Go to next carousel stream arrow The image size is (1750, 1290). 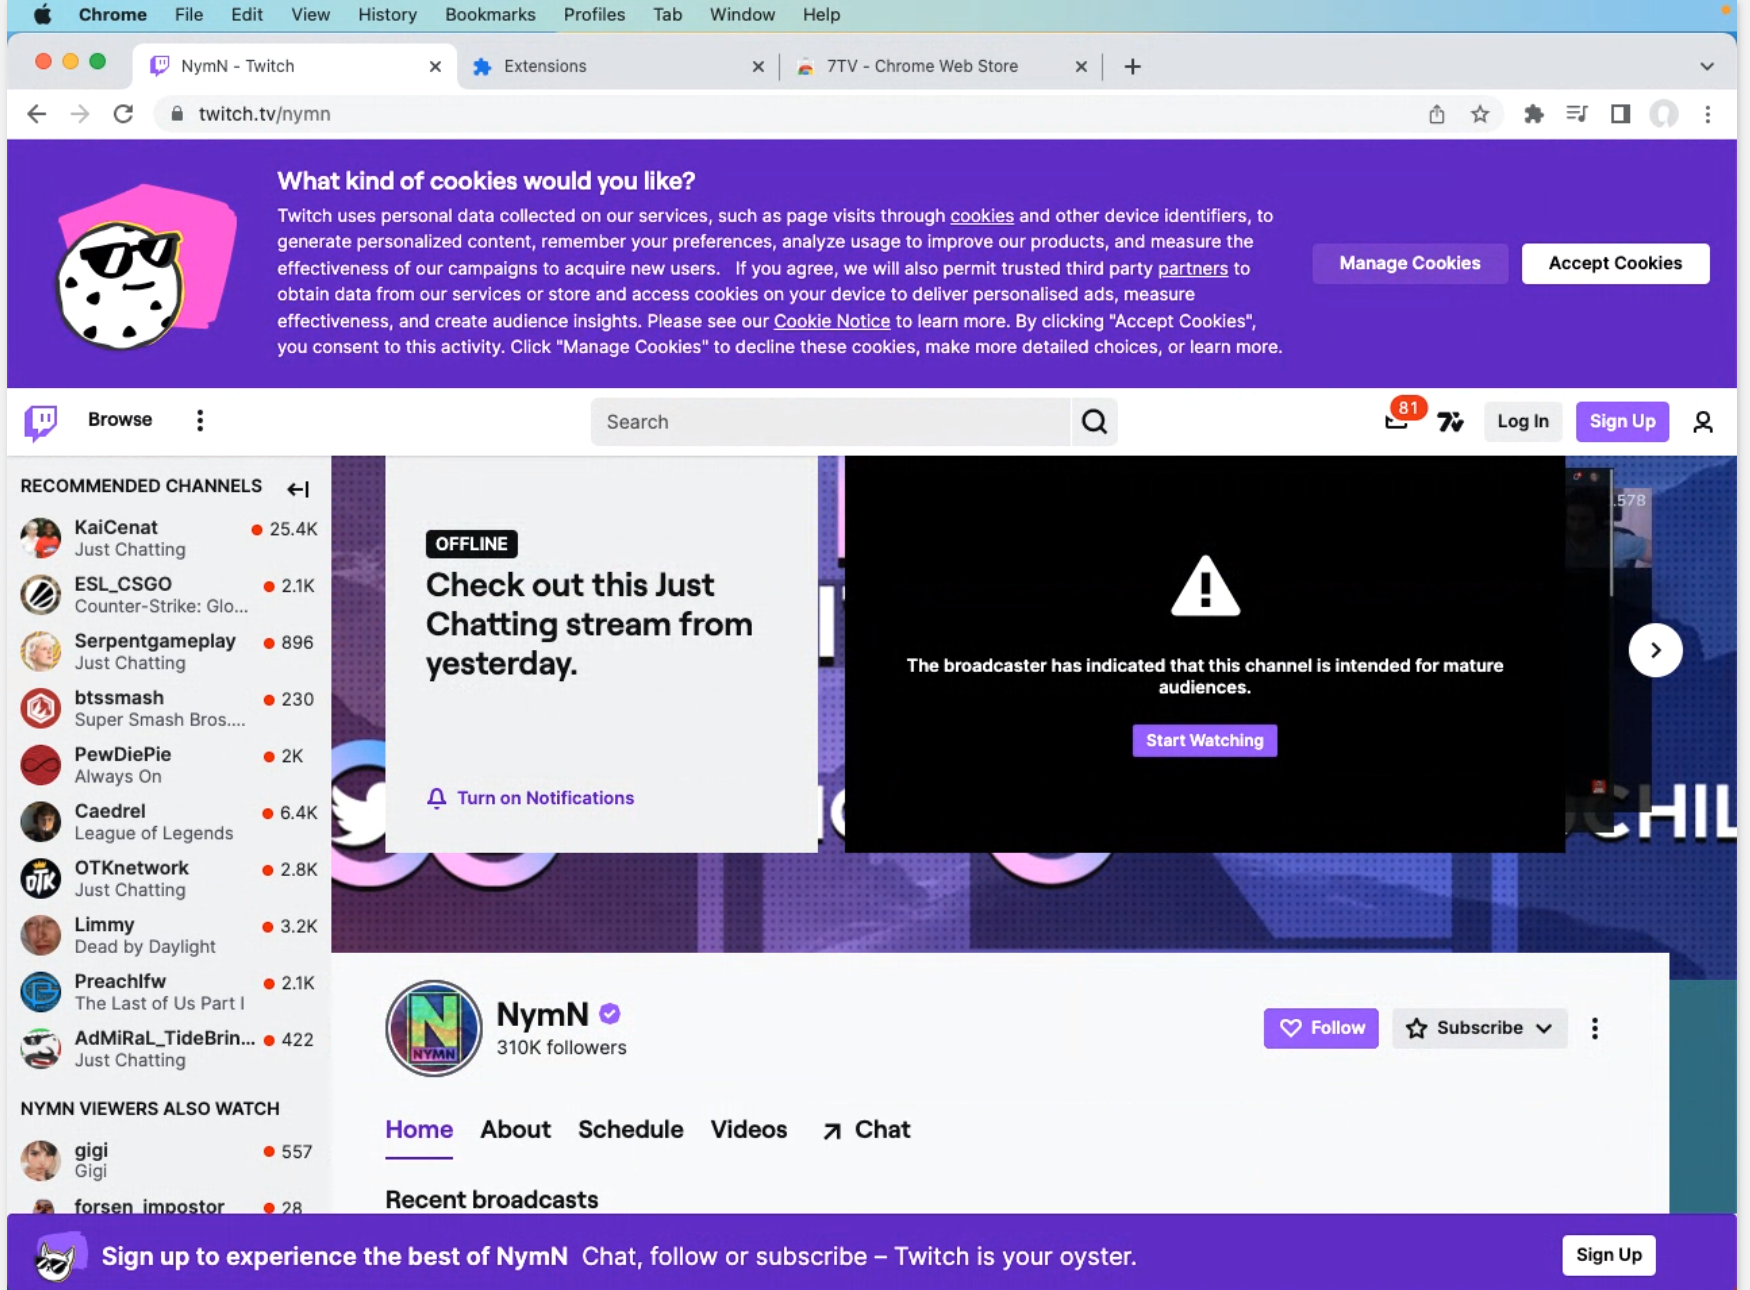coord(1655,650)
